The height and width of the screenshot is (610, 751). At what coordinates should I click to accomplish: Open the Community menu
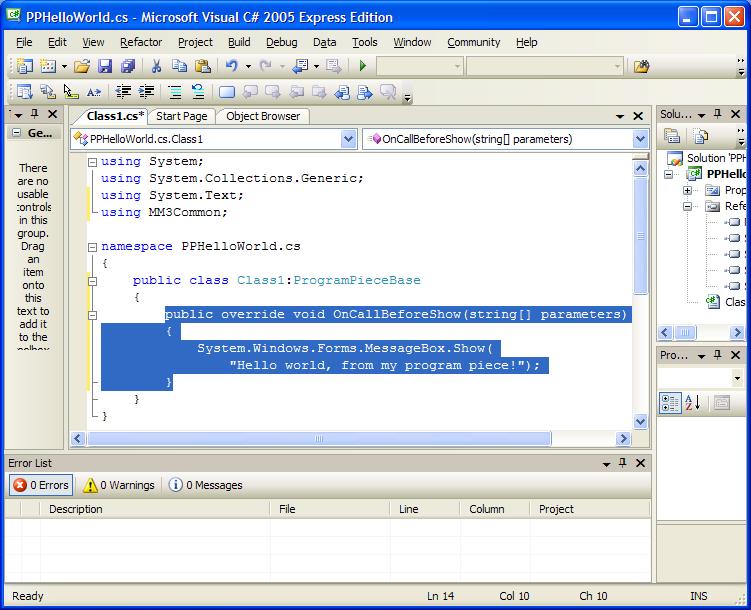(474, 42)
